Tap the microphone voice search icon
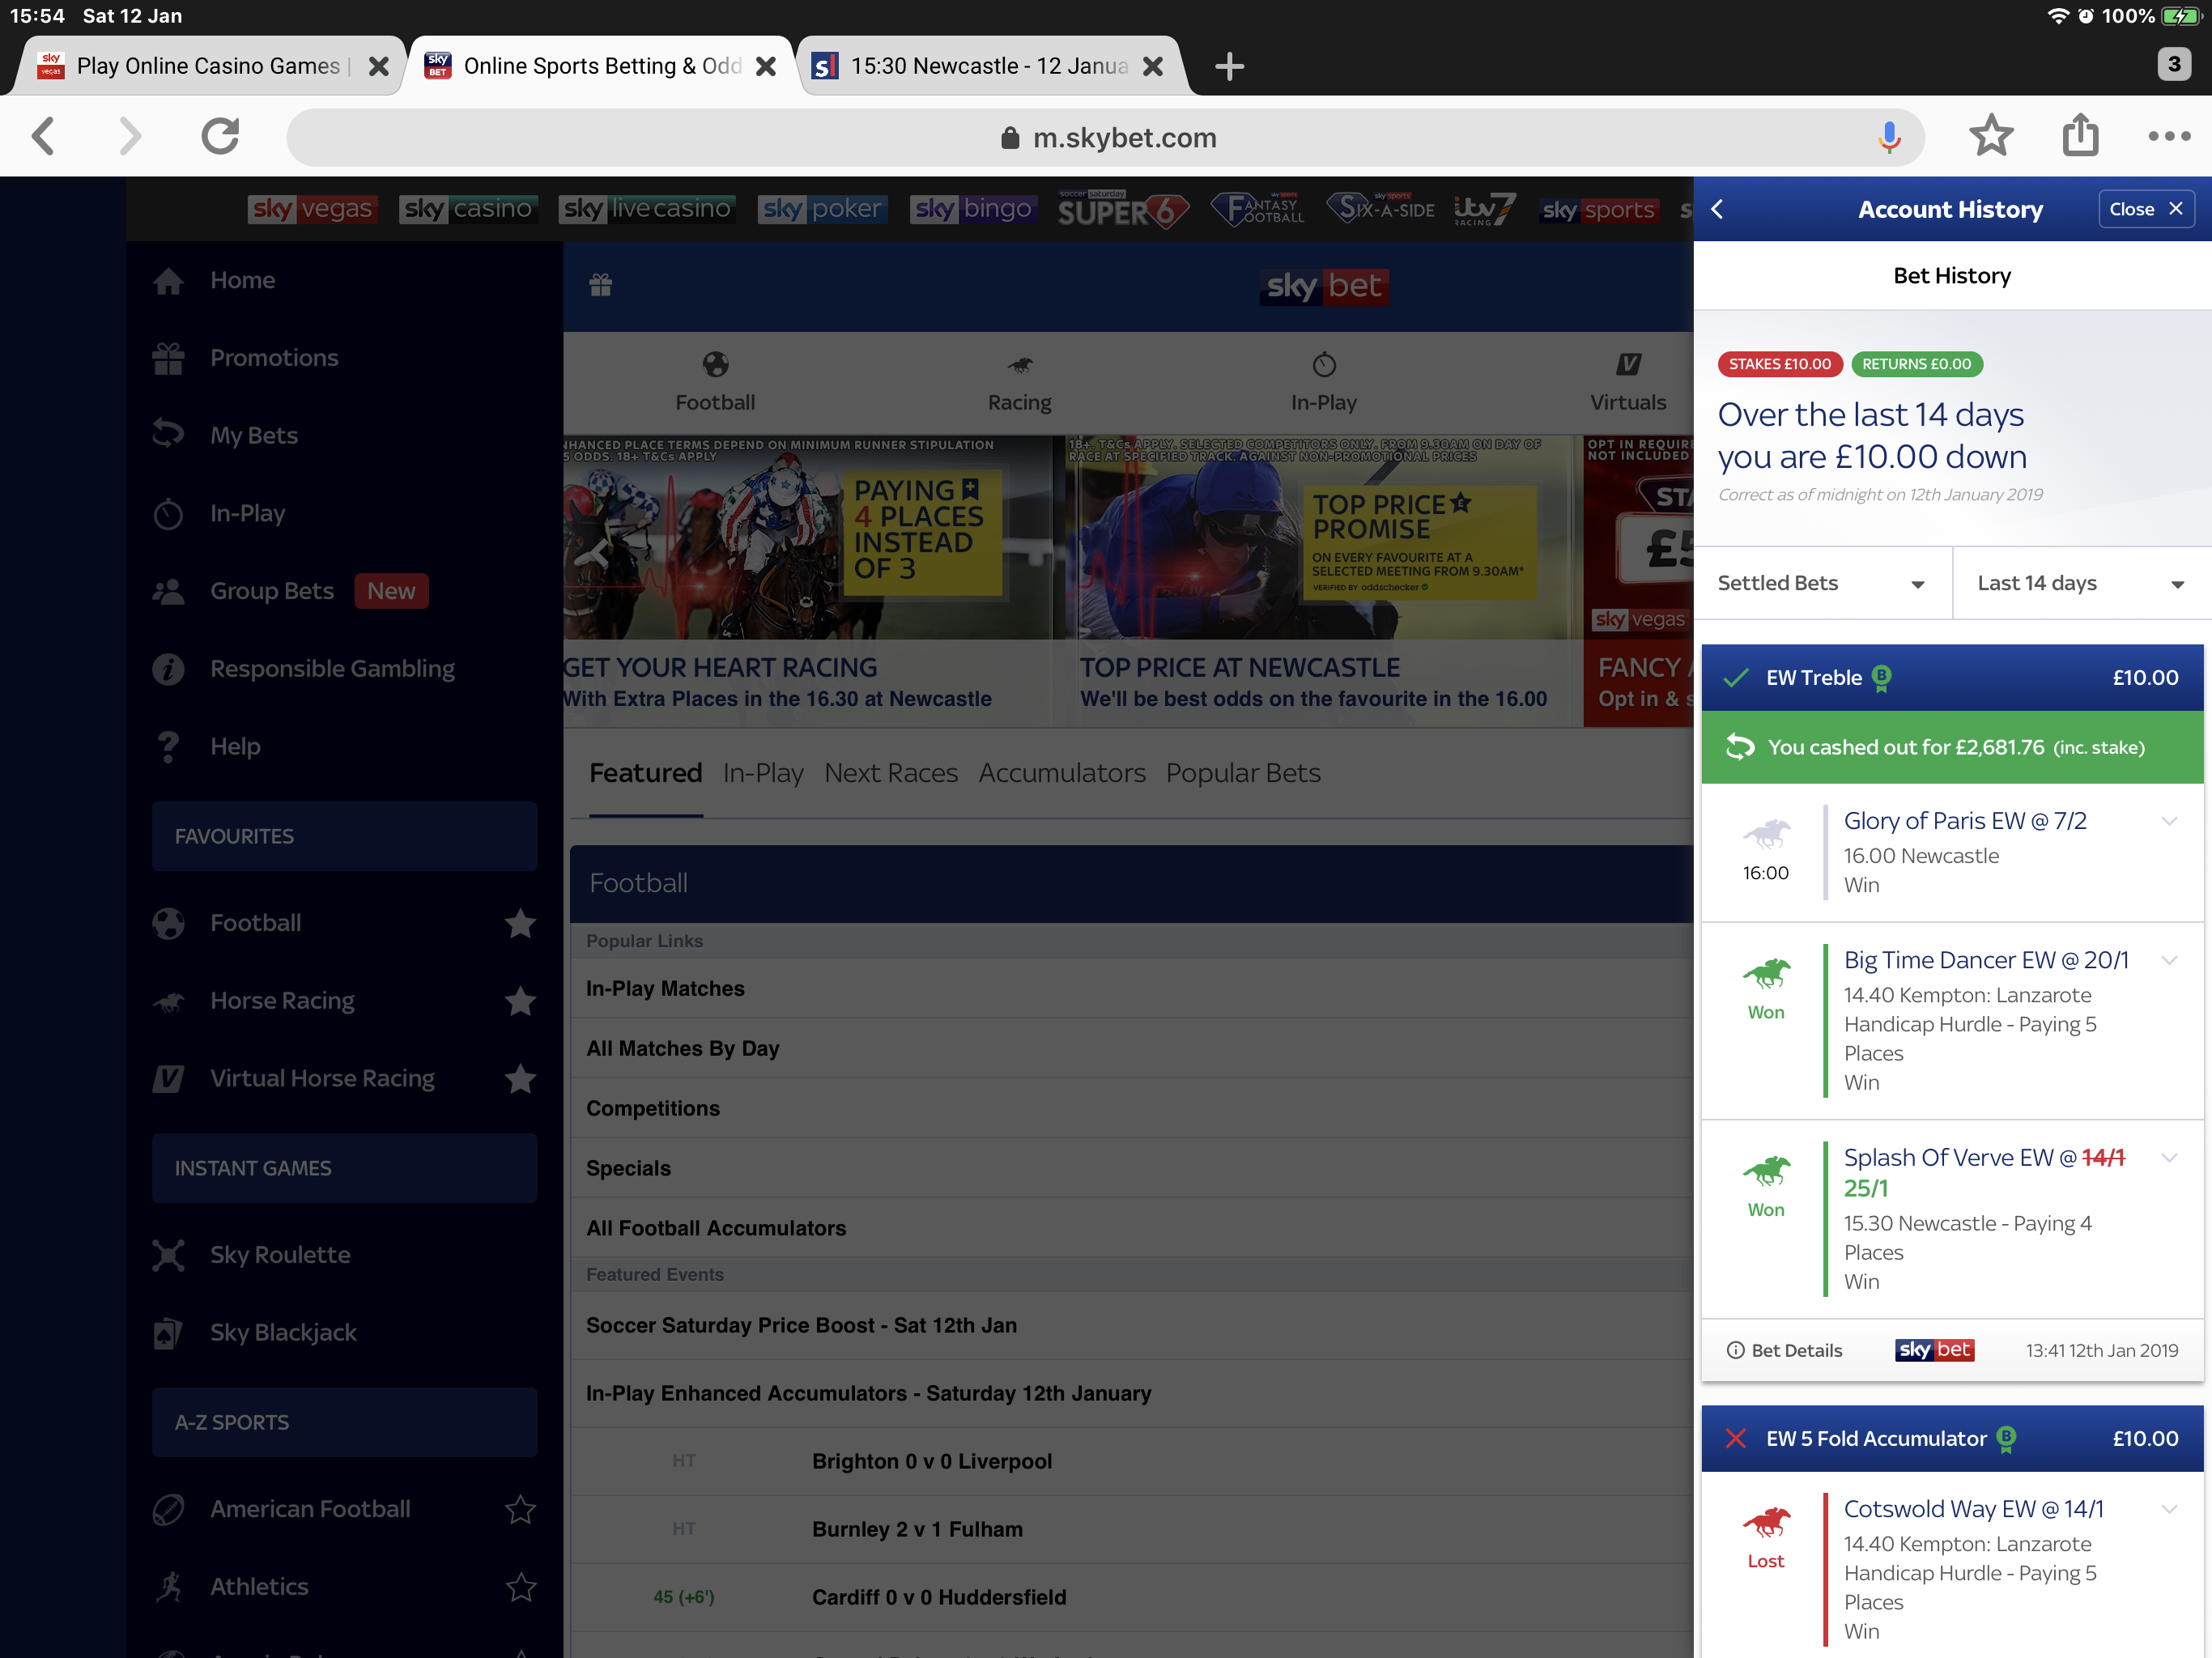The width and height of the screenshot is (2212, 1658). coord(1888,137)
